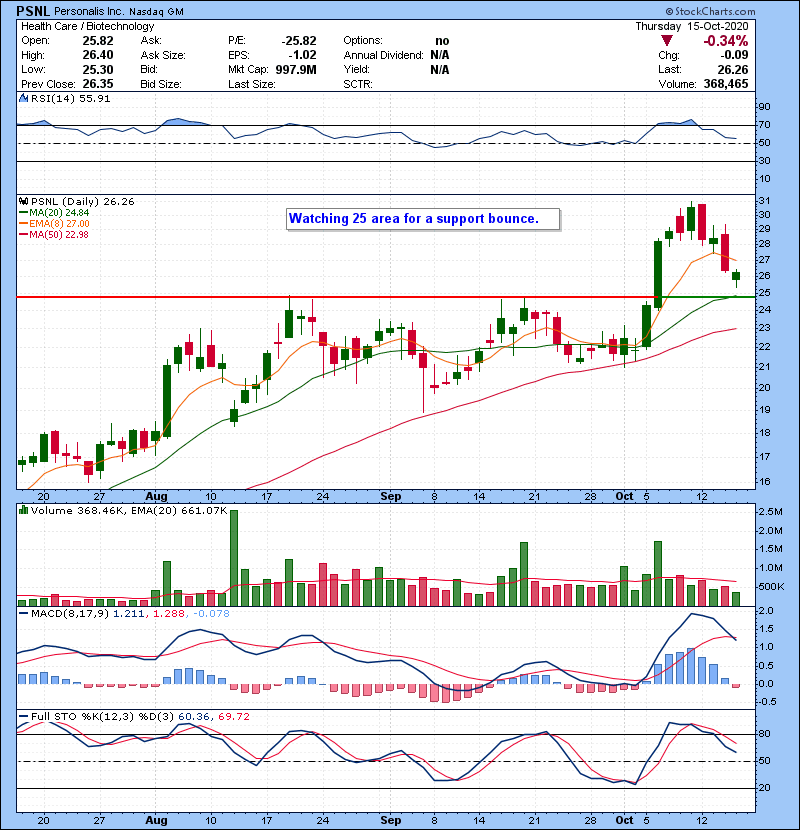Click the 'Watching 25 area' annotation box

click(x=423, y=219)
